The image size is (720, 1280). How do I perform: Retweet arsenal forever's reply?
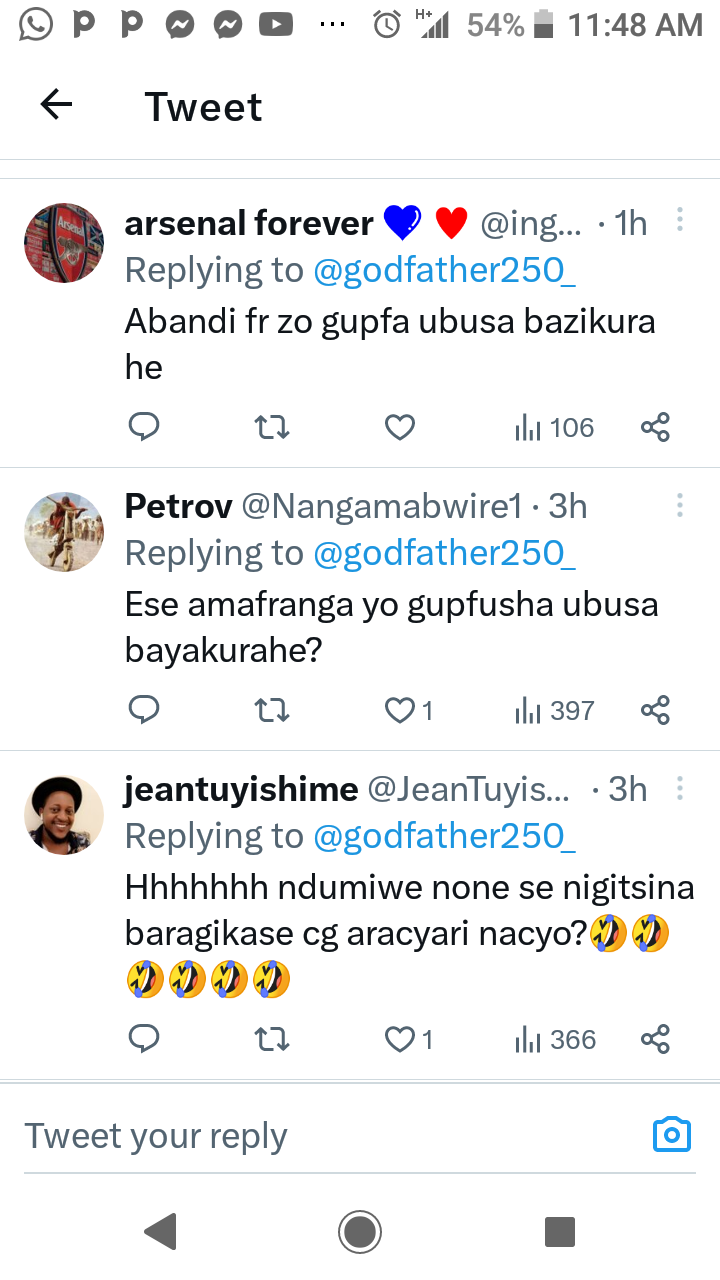pyautogui.click(x=272, y=428)
